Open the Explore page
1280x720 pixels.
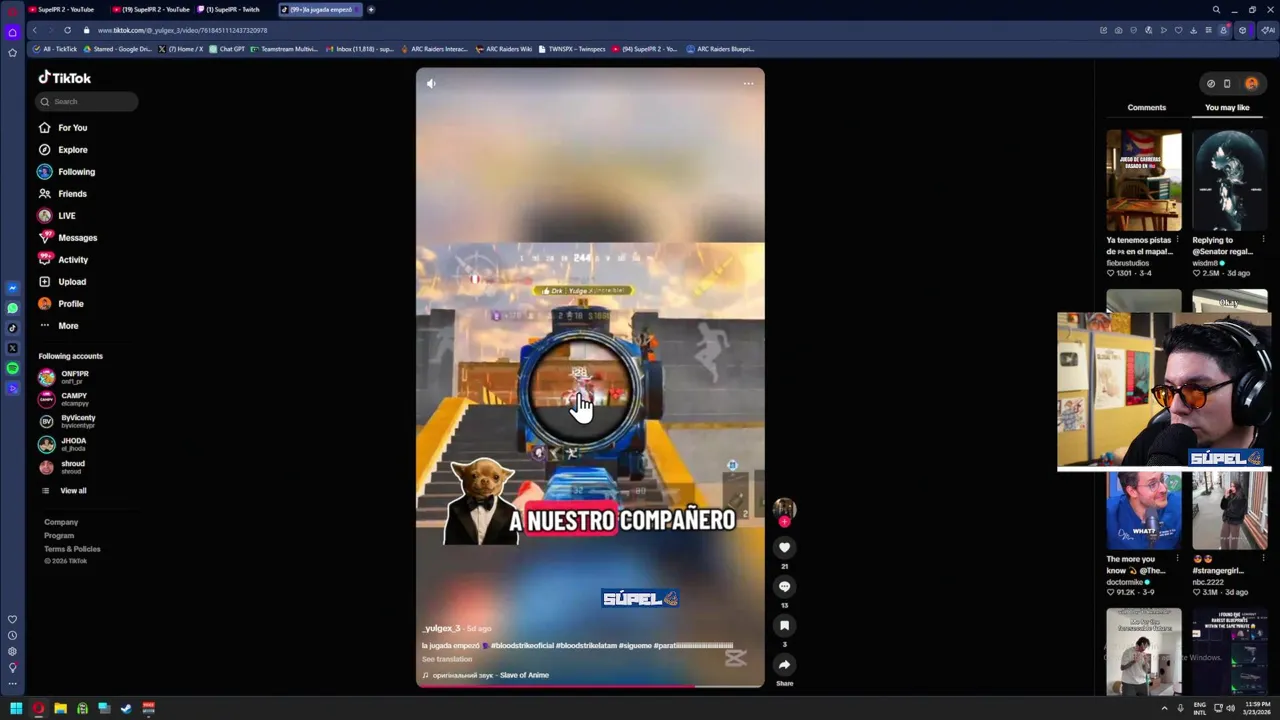63,150
